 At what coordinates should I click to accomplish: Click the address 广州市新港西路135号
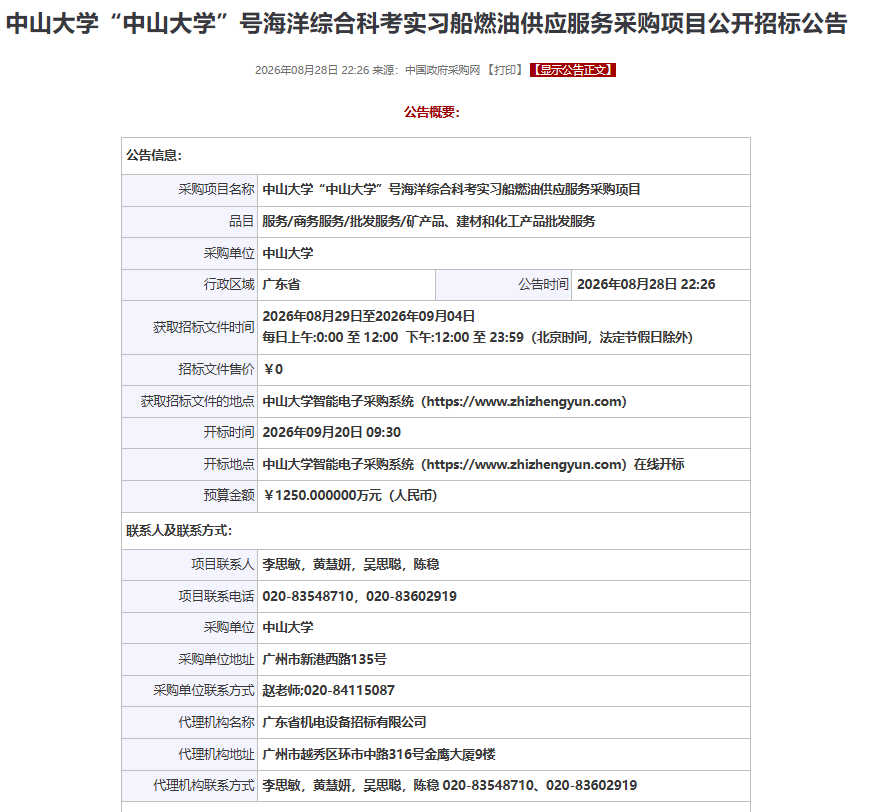(x=324, y=659)
